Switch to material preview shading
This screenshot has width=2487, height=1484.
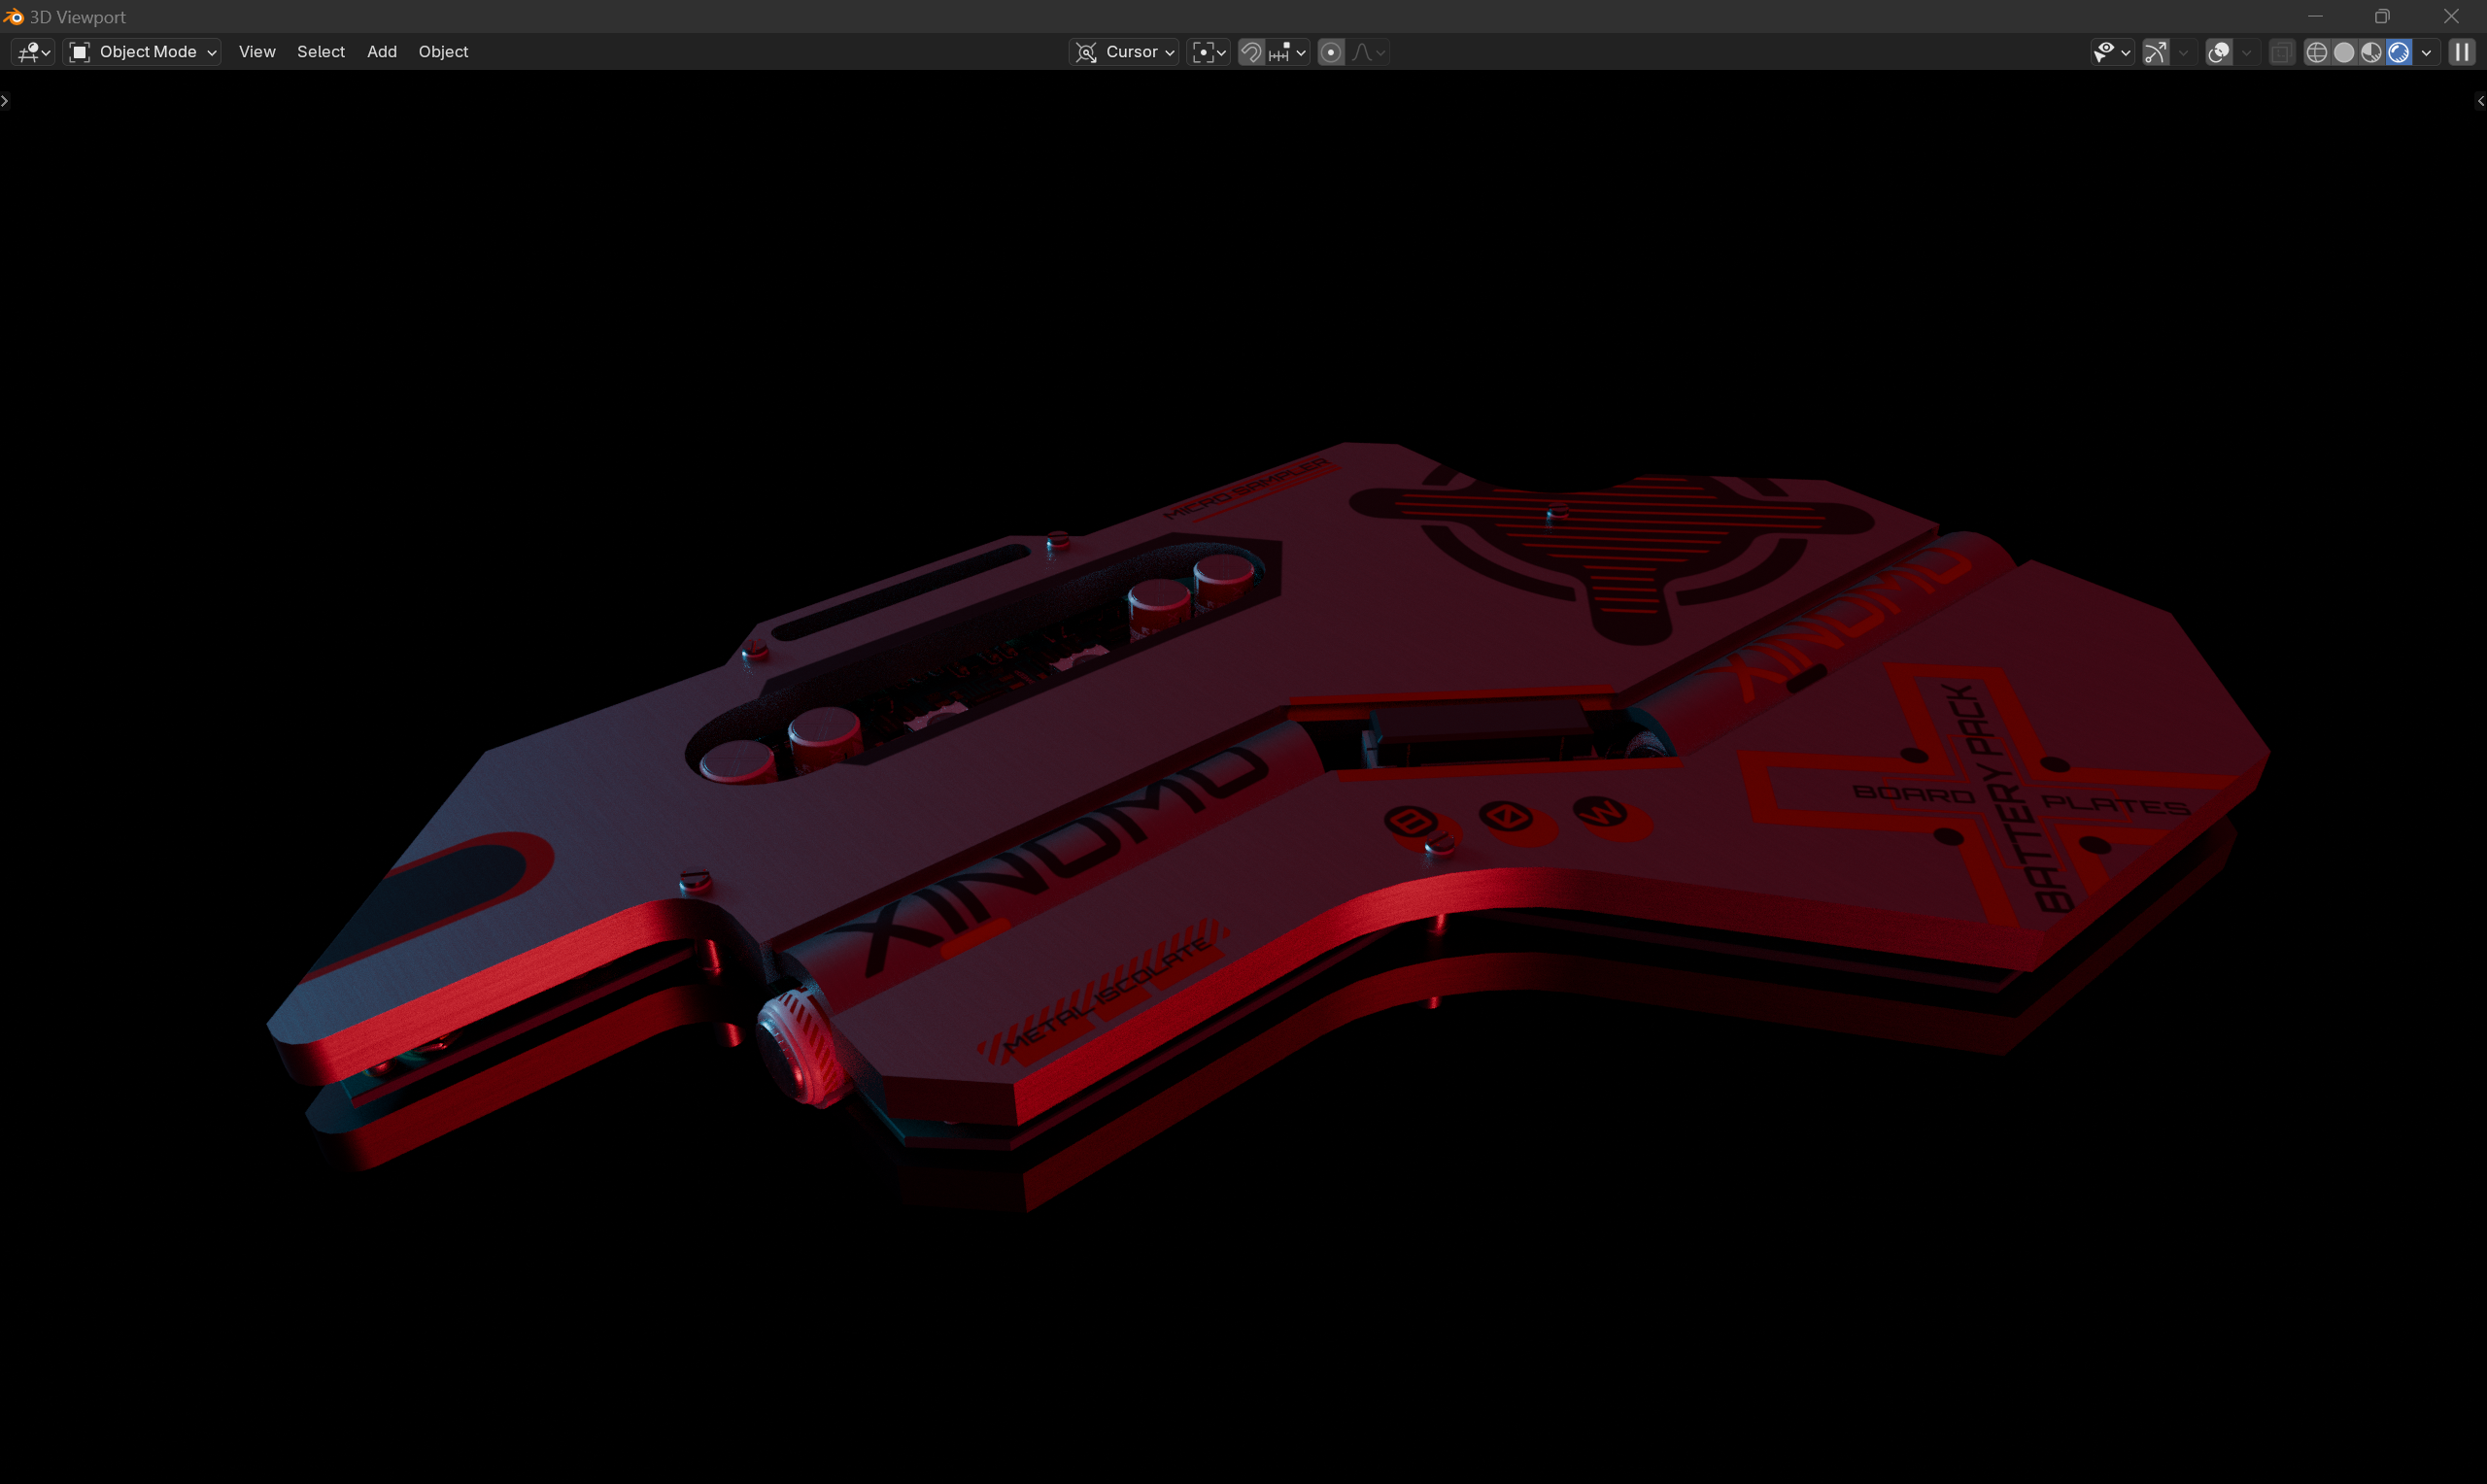click(2371, 52)
